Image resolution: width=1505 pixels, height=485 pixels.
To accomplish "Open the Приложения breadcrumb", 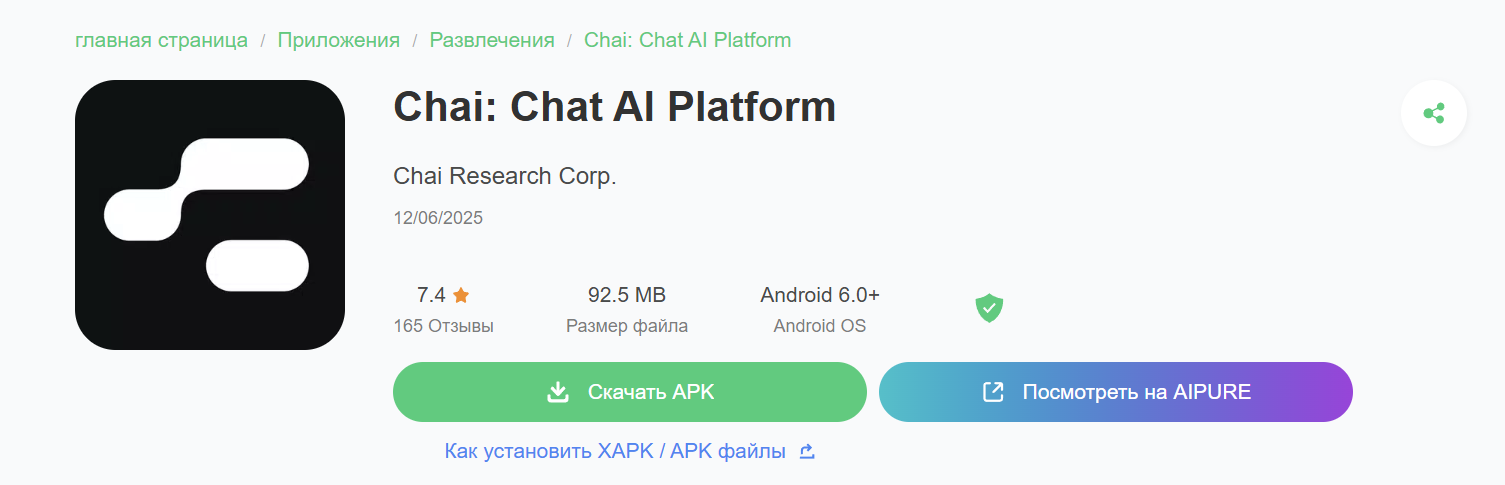I will 339,41.
